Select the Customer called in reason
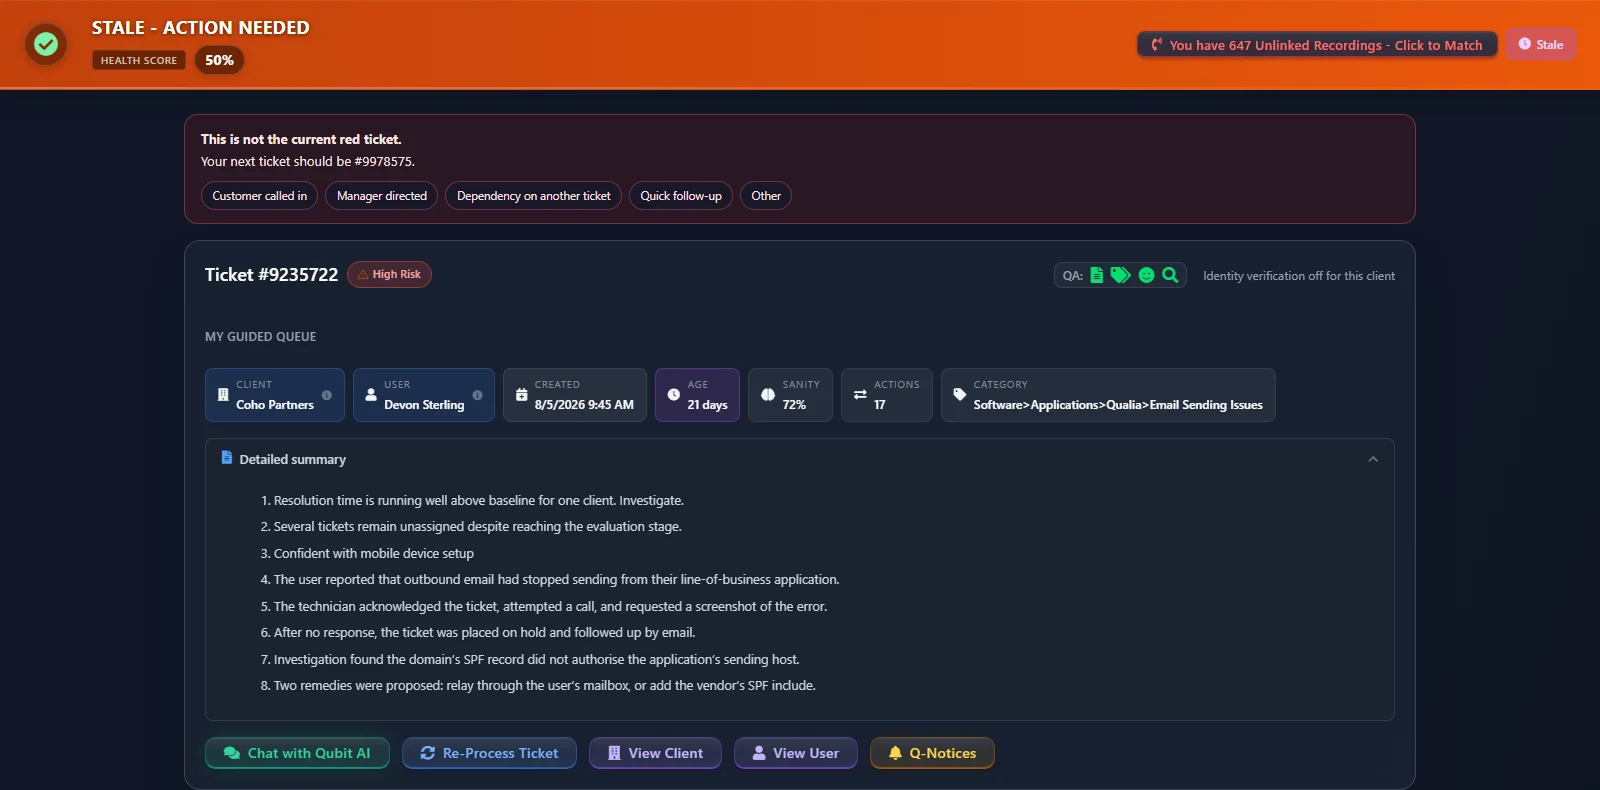Viewport: 1600px width, 790px height. [x=260, y=196]
